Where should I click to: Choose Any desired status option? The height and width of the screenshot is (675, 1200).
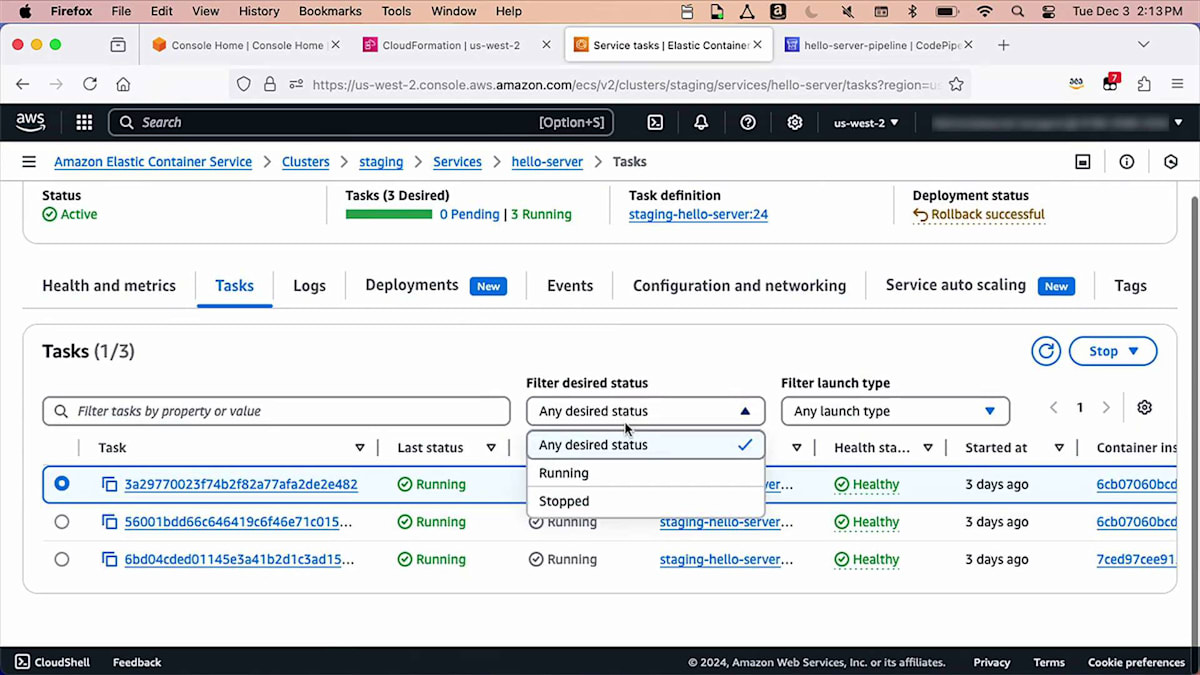646,445
